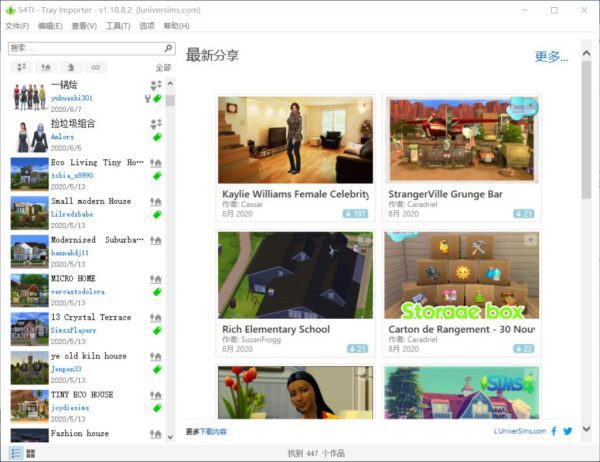Click lot icon on MICRO HOME row
Image resolution: width=600 pixels, height=462 pixels.
click(156, 279)
